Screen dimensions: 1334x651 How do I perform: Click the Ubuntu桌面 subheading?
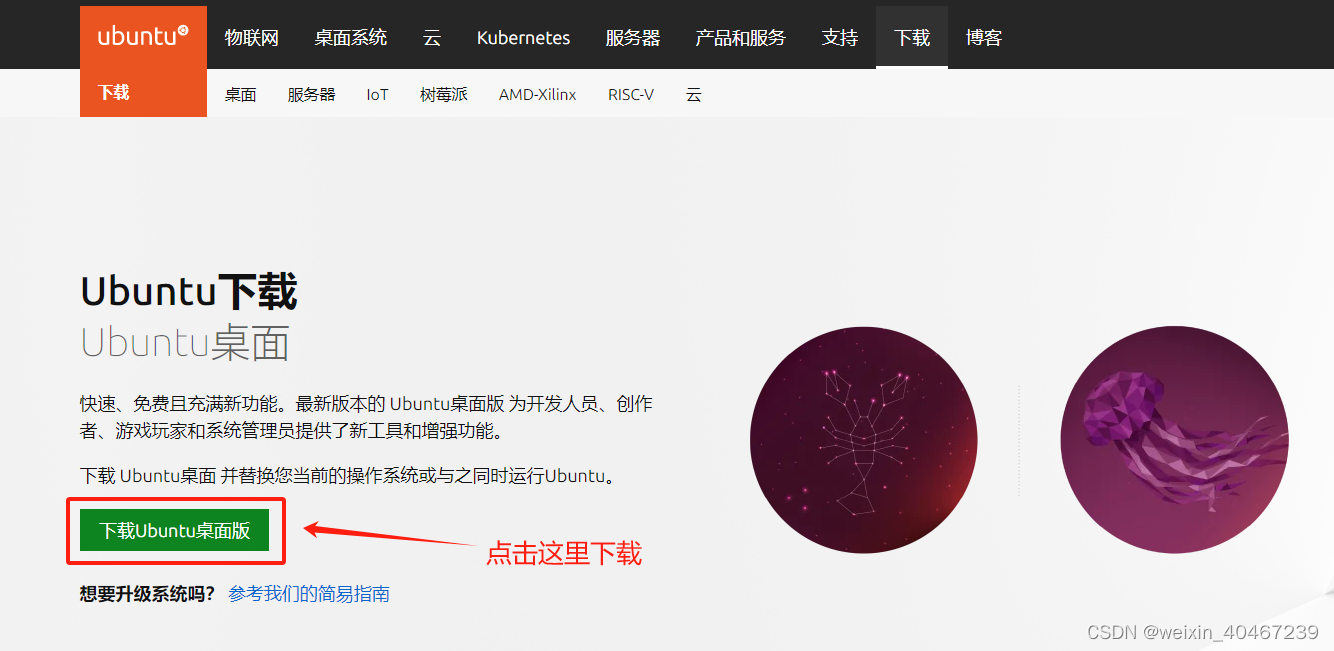pos(185,343)
